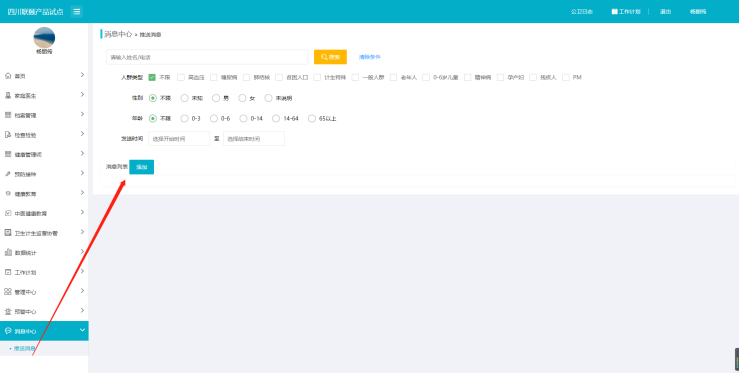Select gender radio 男
This screenshot has height=374, width=740.
216,98
